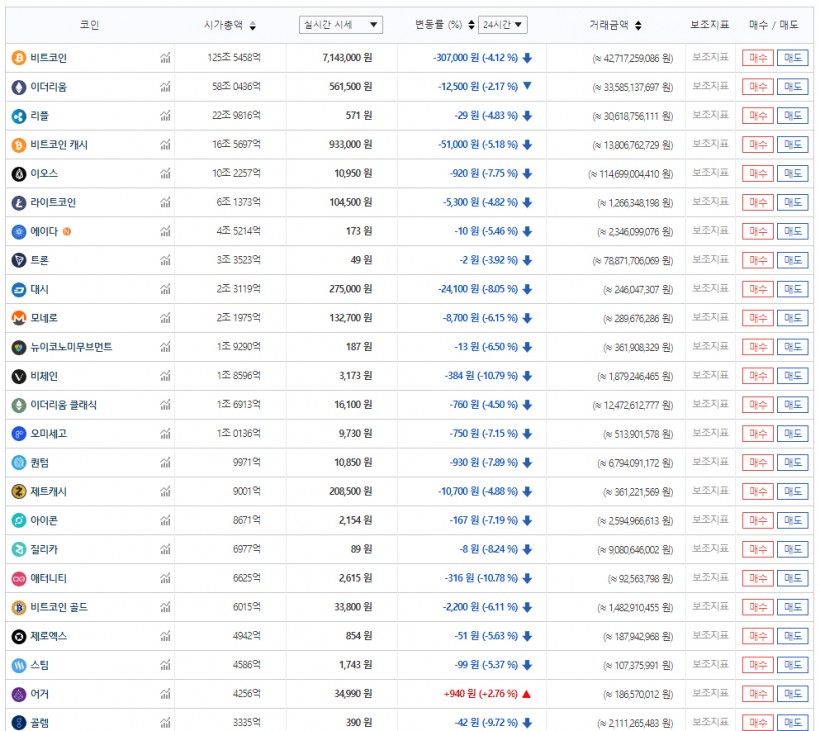Click the 매도 button for 퀀텀

[792, 463]
